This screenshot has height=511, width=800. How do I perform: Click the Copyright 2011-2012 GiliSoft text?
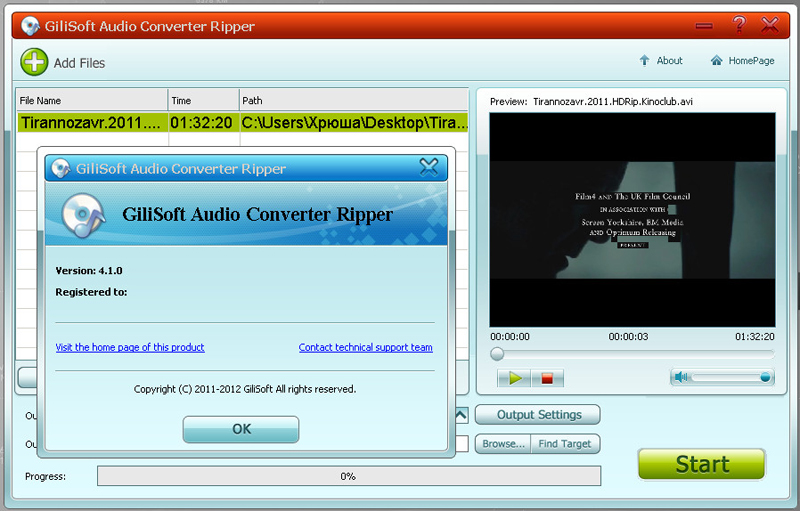coord(245,389)
